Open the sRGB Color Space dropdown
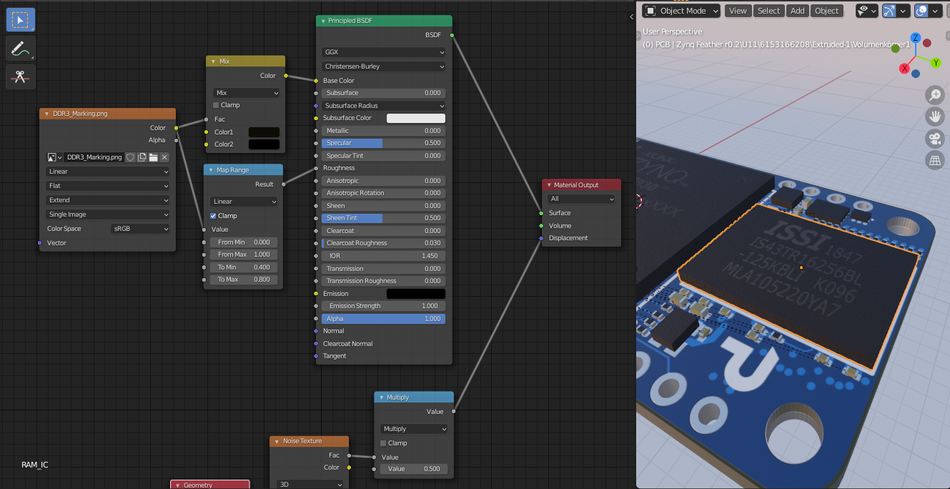This screenshot has width=950, height=489. 141,228
